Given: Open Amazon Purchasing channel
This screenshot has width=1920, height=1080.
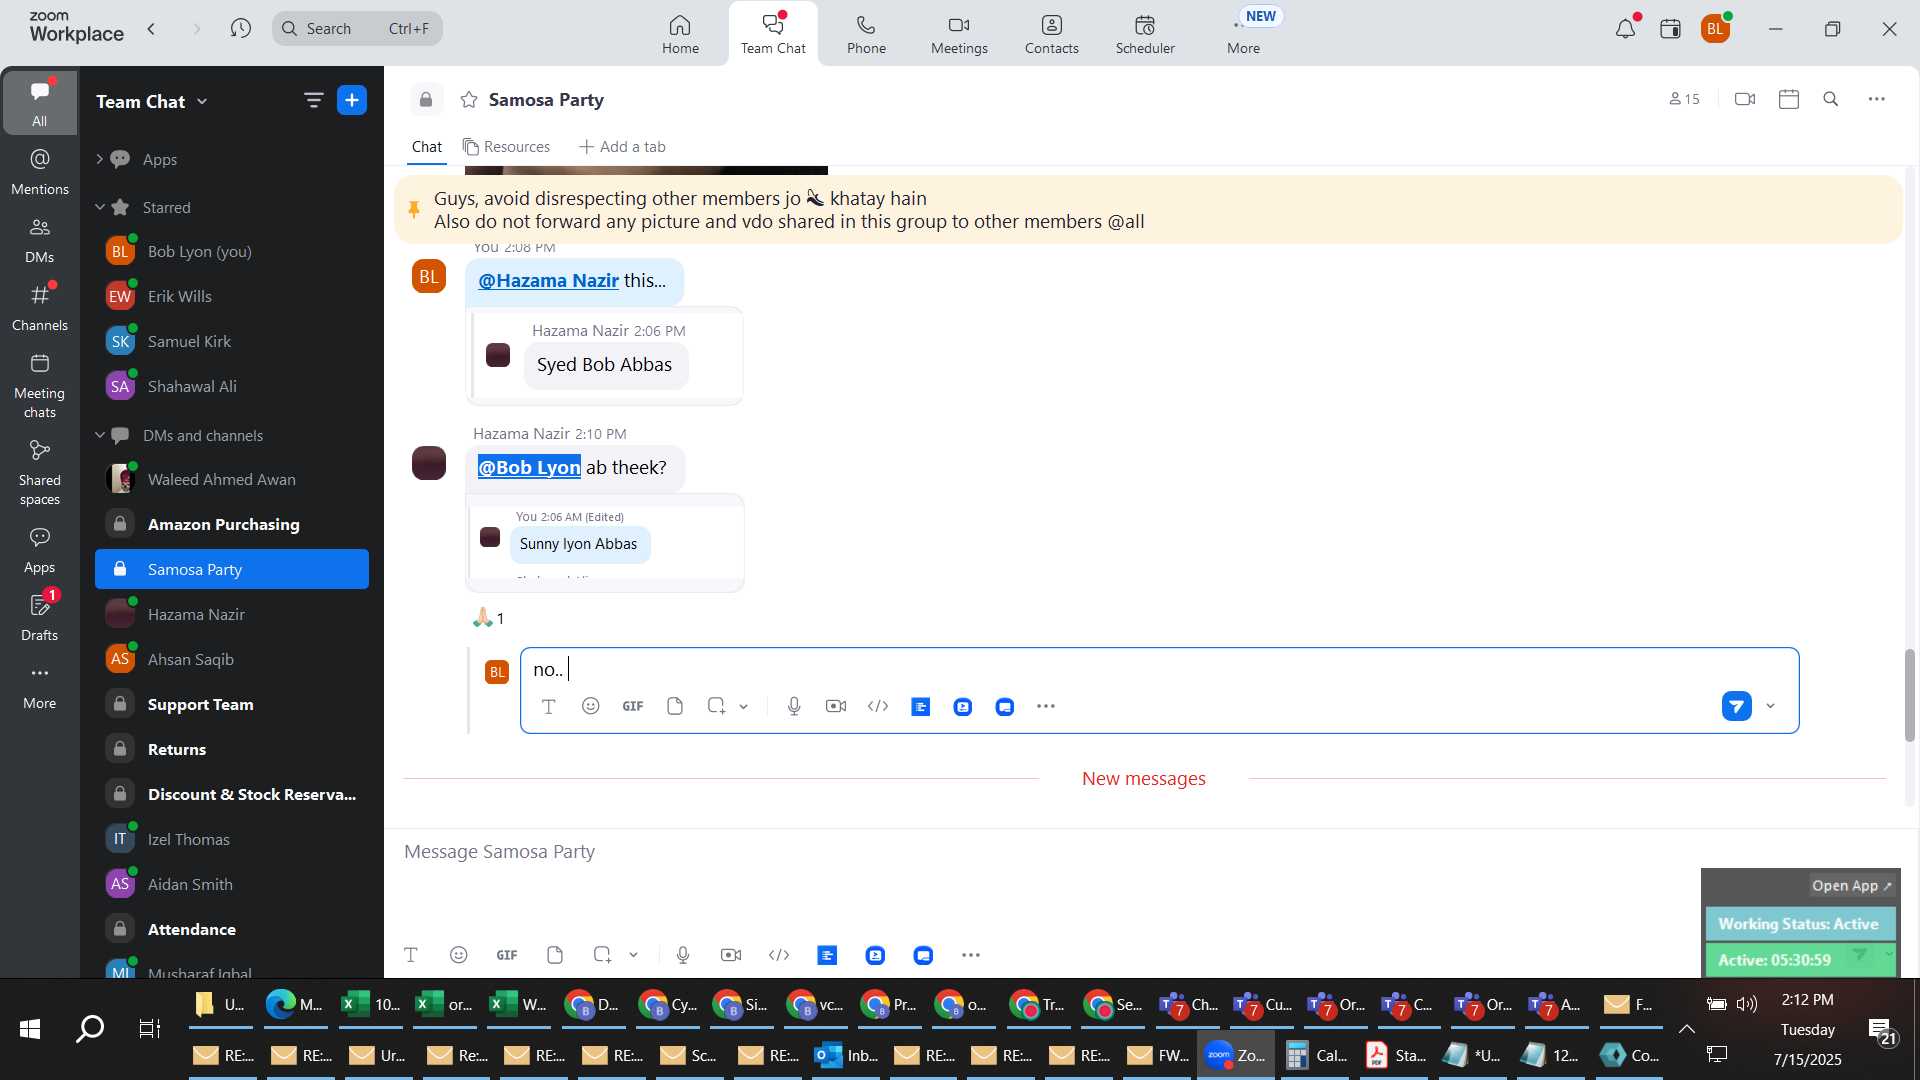Looking at the screenshot, I should click(232, 524).
